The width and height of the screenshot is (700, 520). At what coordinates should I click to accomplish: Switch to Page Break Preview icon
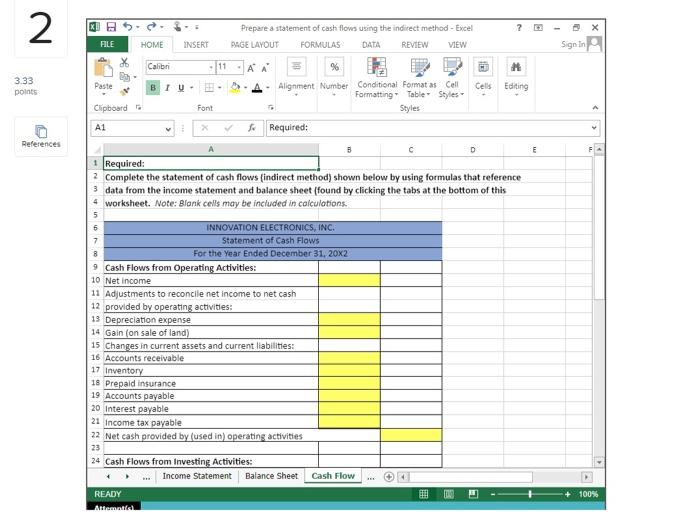[x=473, y=494]
